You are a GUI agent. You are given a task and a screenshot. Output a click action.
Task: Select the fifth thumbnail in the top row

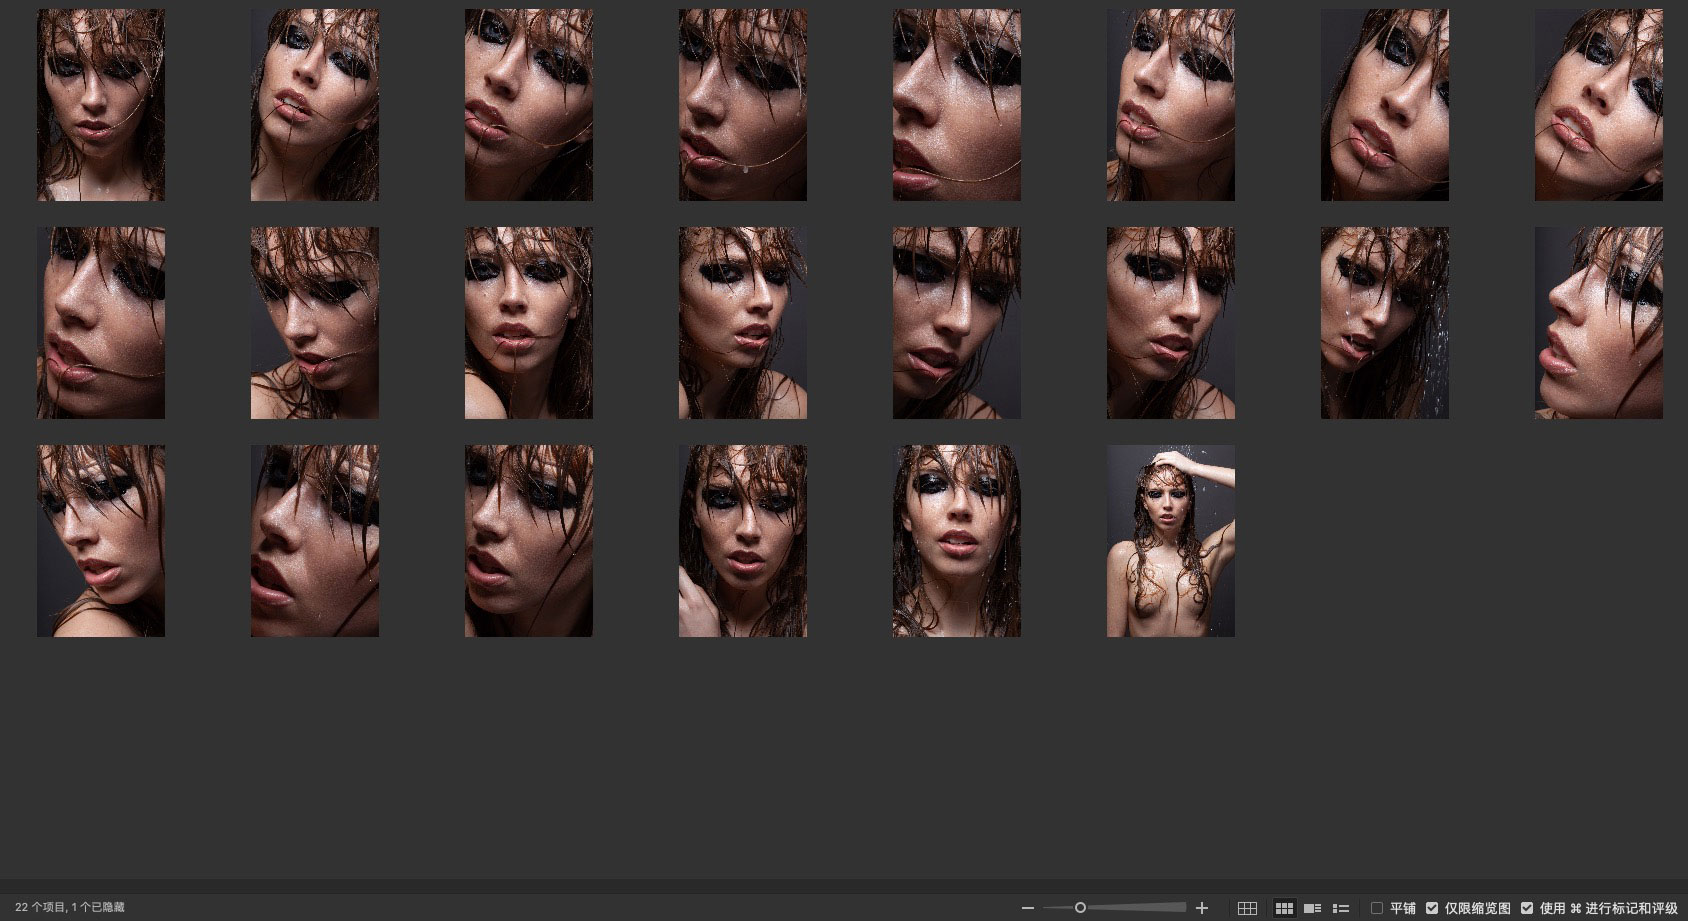click(956, 105)
